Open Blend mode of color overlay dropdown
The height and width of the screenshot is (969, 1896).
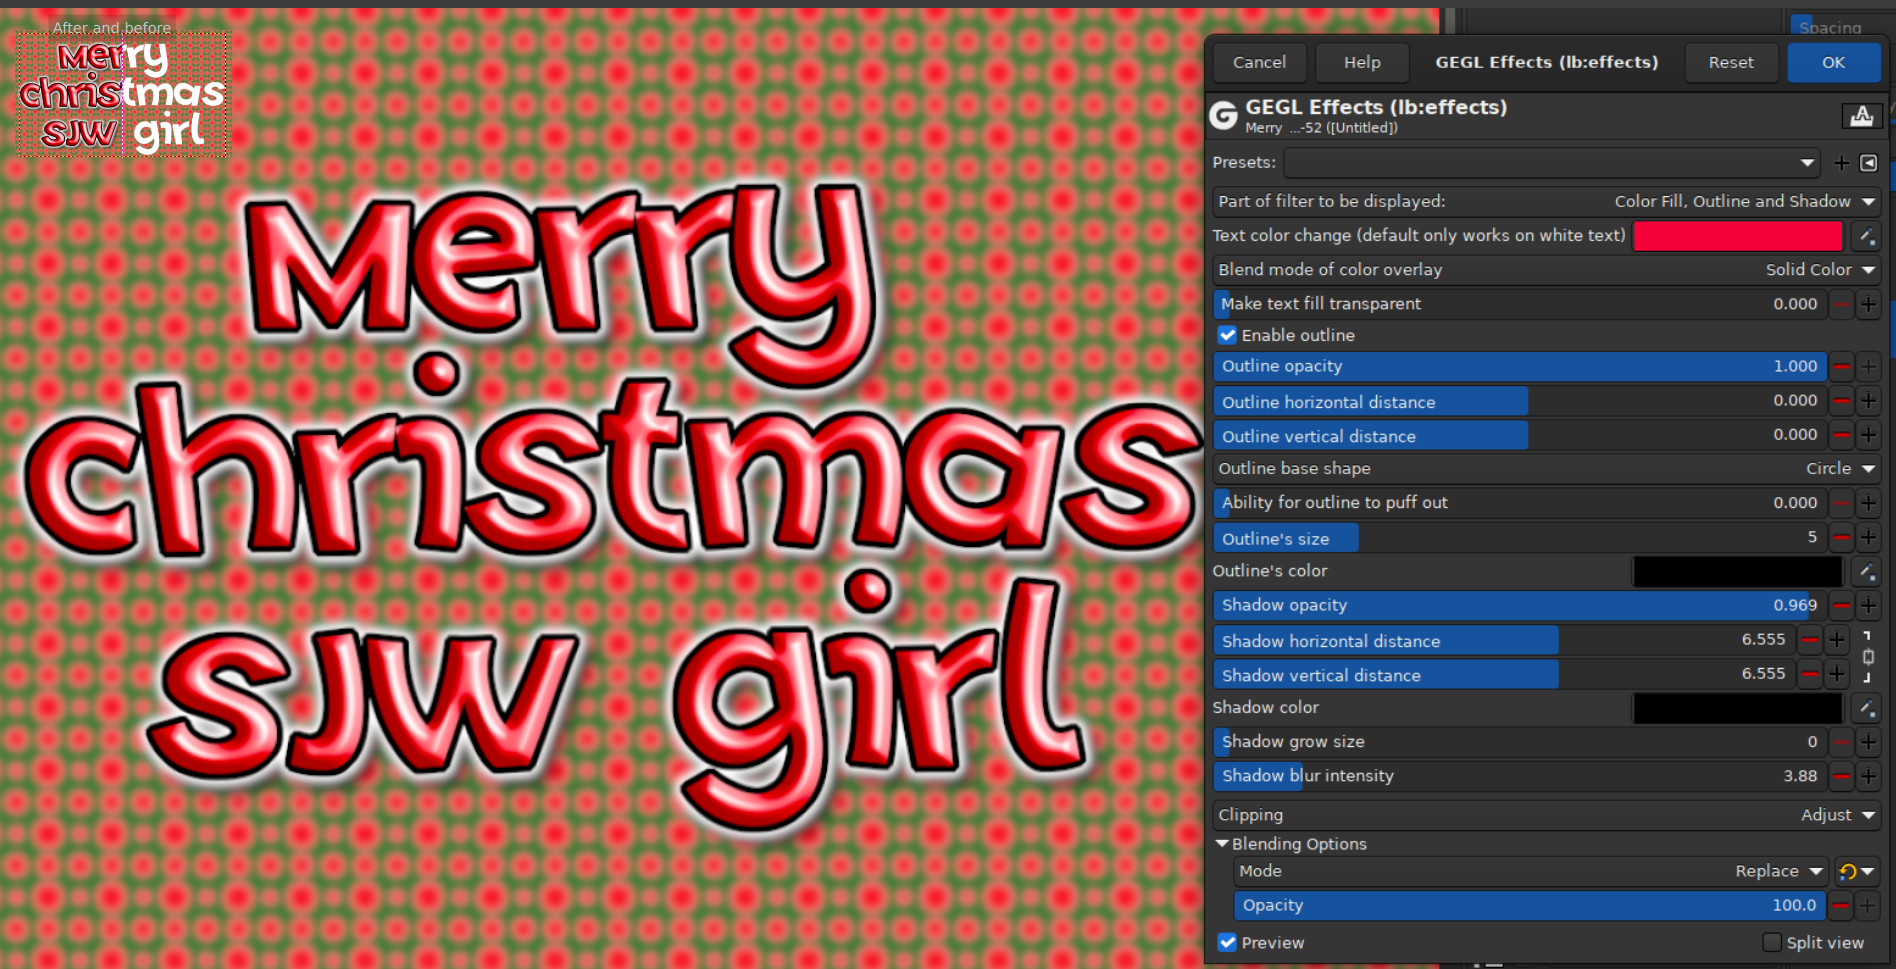click(1546, 270)
